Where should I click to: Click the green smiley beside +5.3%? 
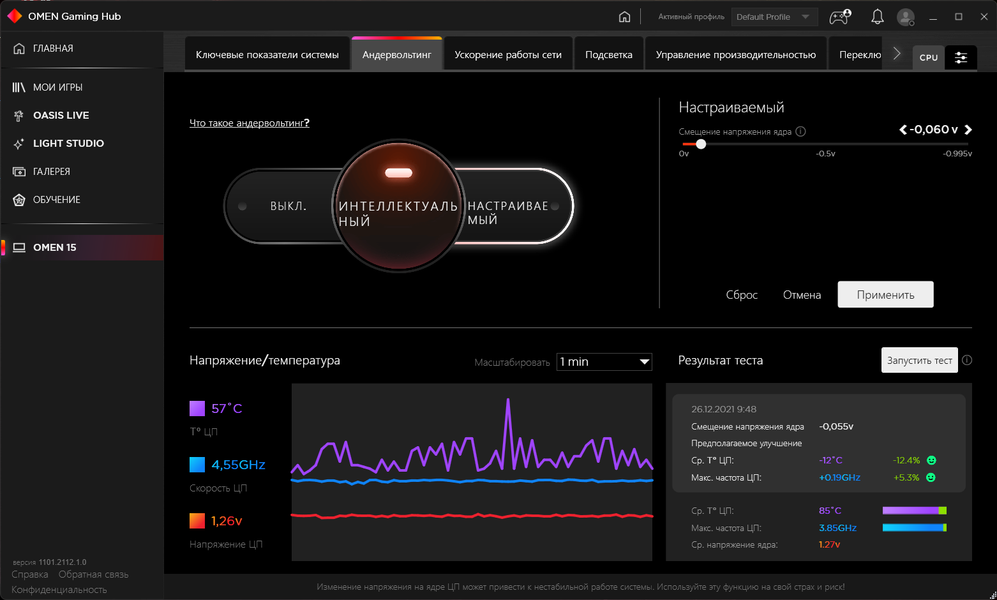pyautogui.click(x=931, y=477)
